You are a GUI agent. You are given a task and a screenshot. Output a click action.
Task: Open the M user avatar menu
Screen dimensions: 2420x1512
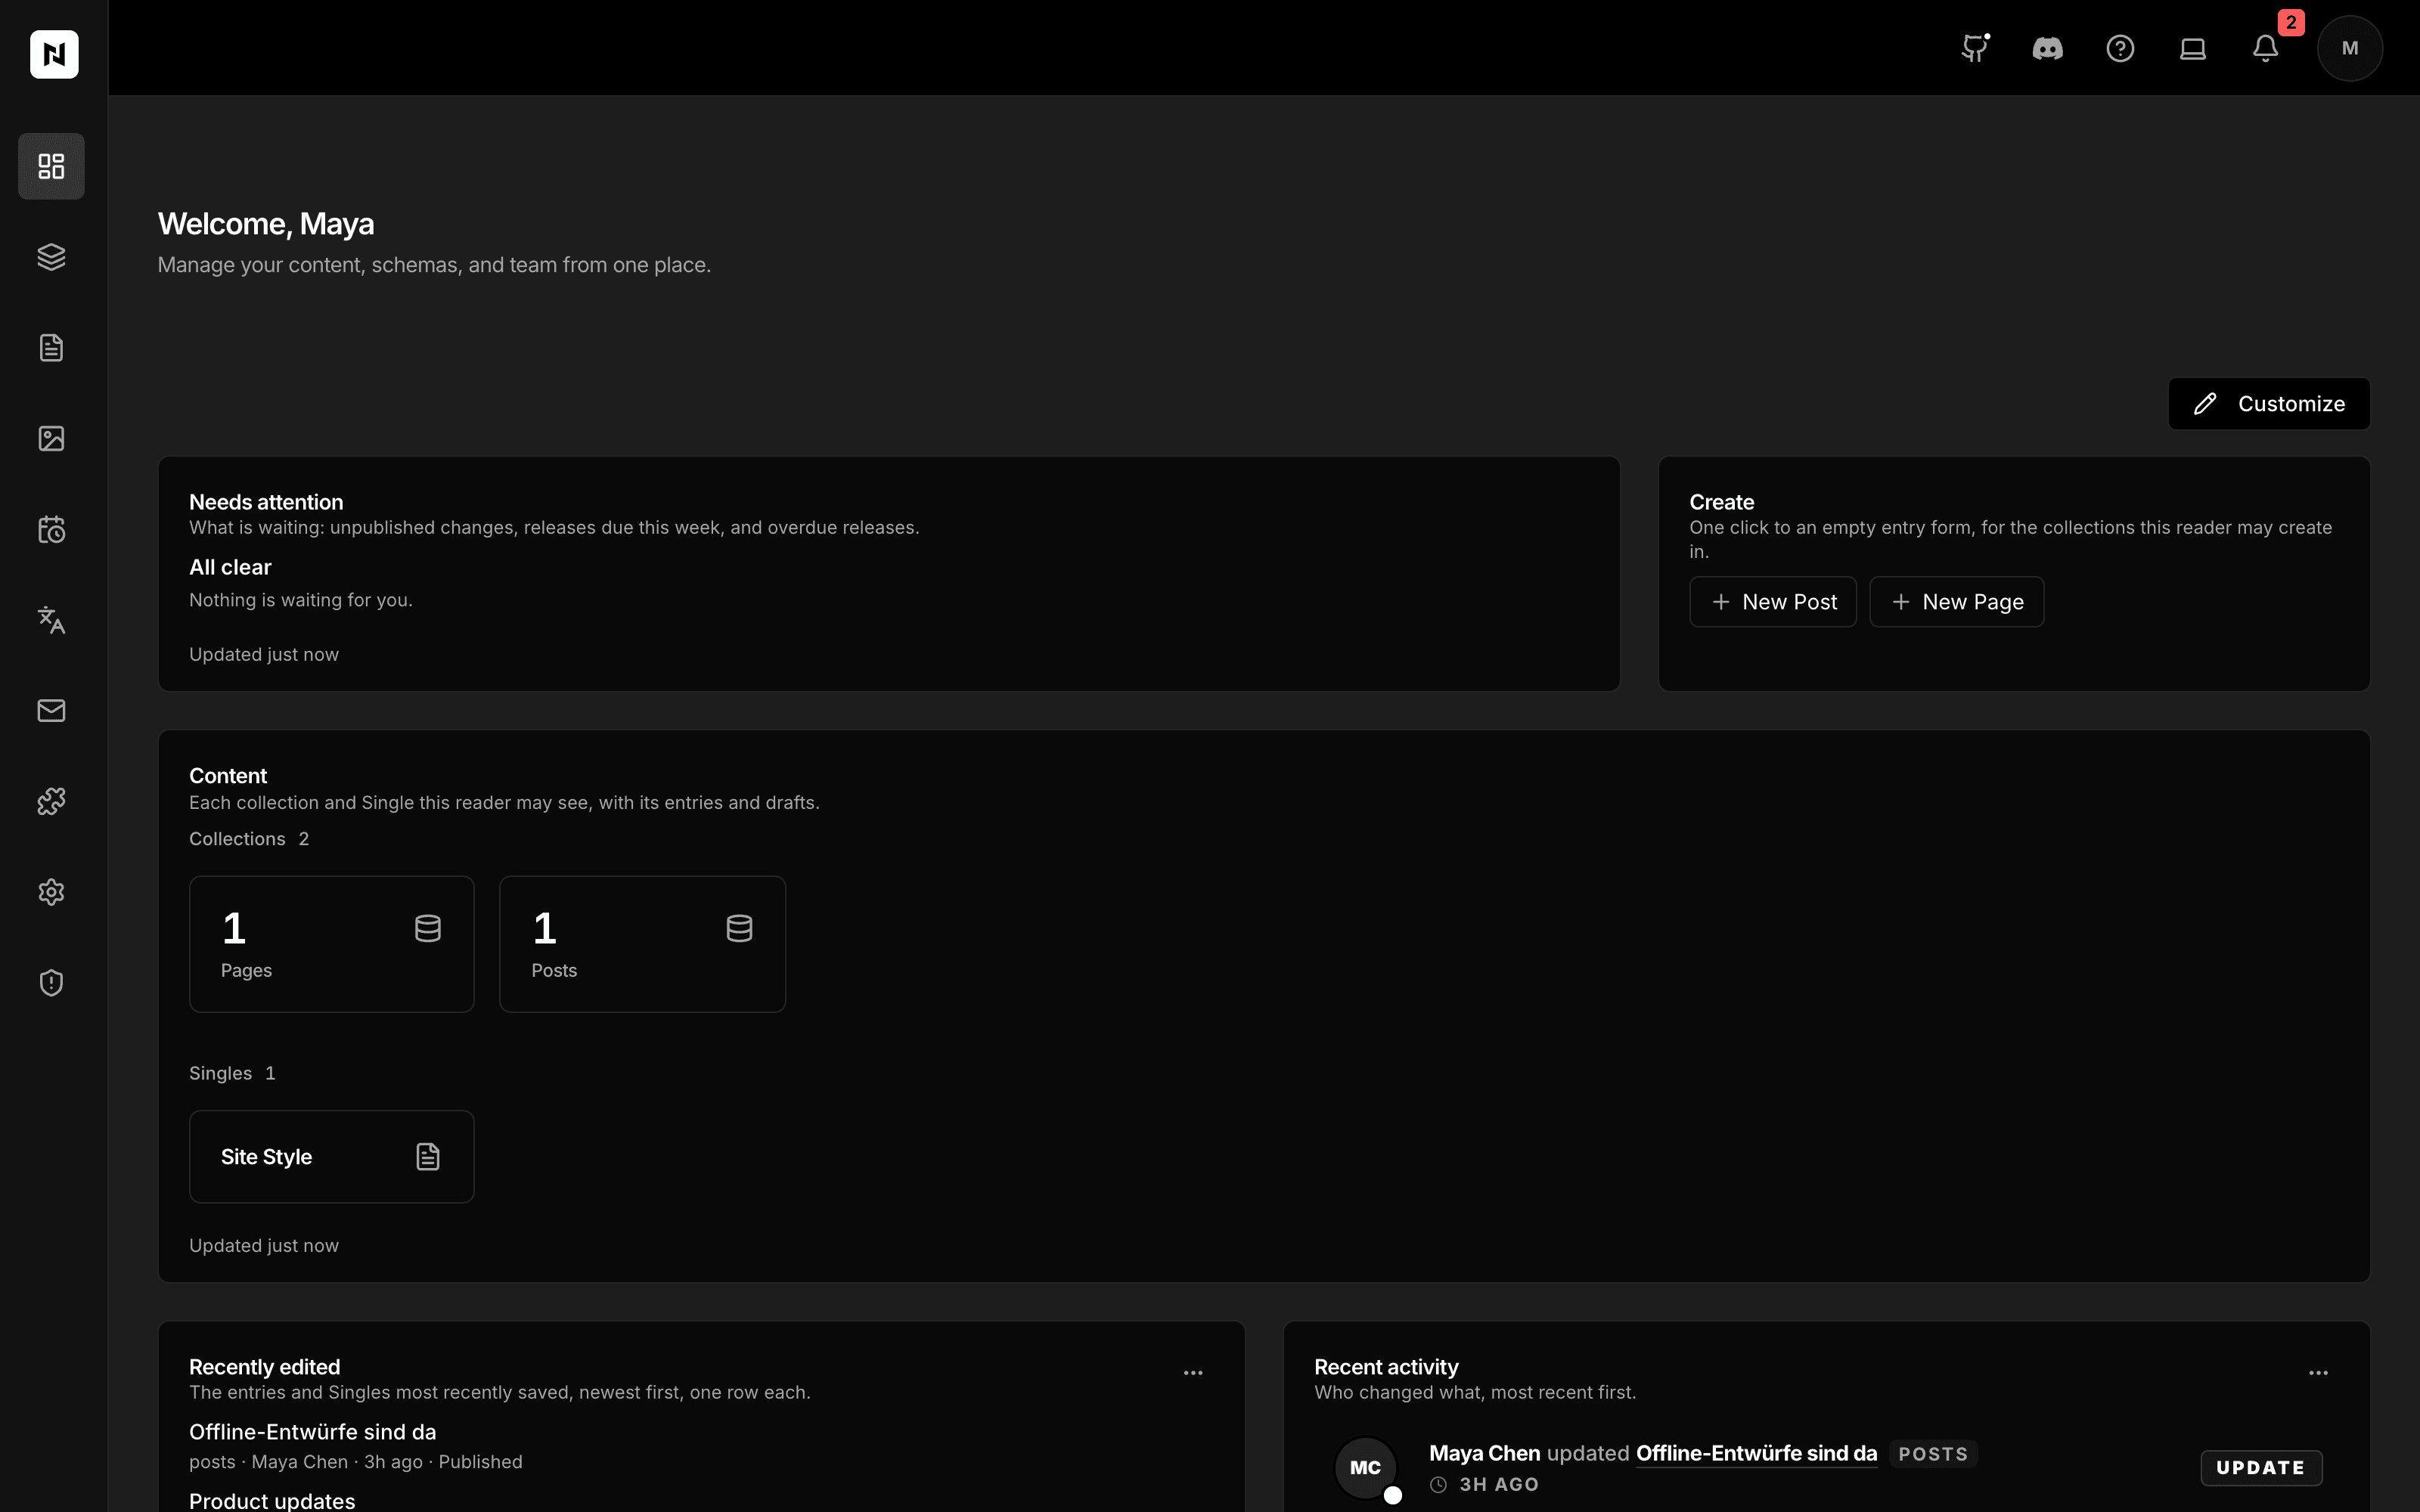[x=2350, y=48]
